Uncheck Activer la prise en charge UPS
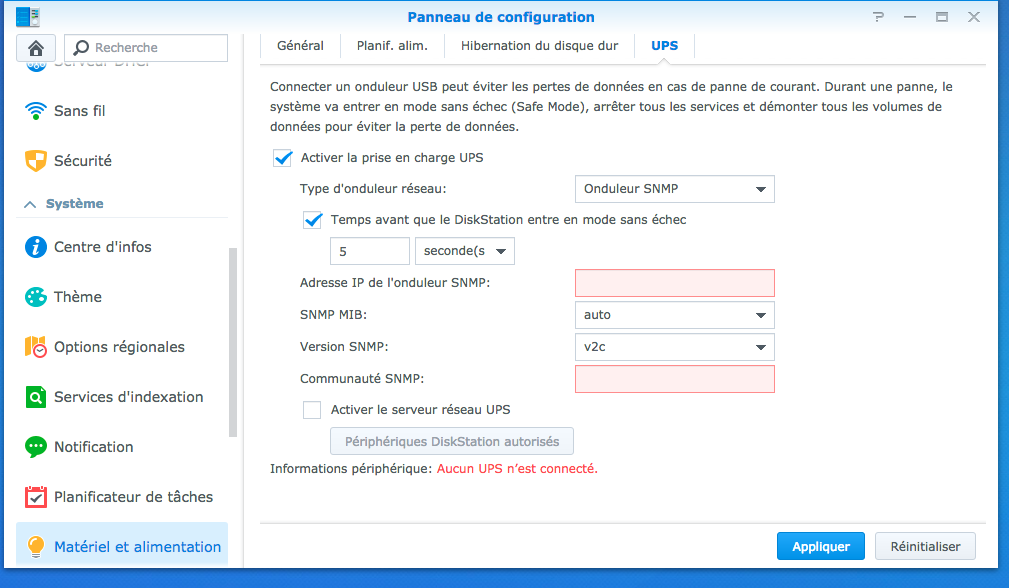This screenshot has width=1009, height=588. click(282, 158)
